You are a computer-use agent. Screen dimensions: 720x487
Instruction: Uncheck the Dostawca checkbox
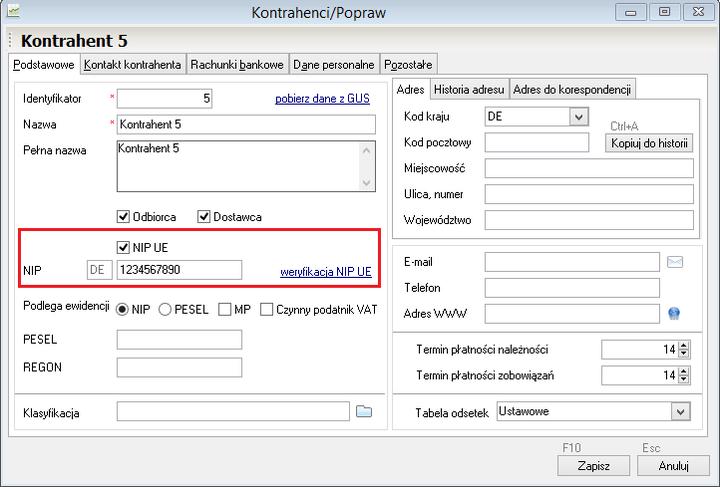tap(205, 216)
